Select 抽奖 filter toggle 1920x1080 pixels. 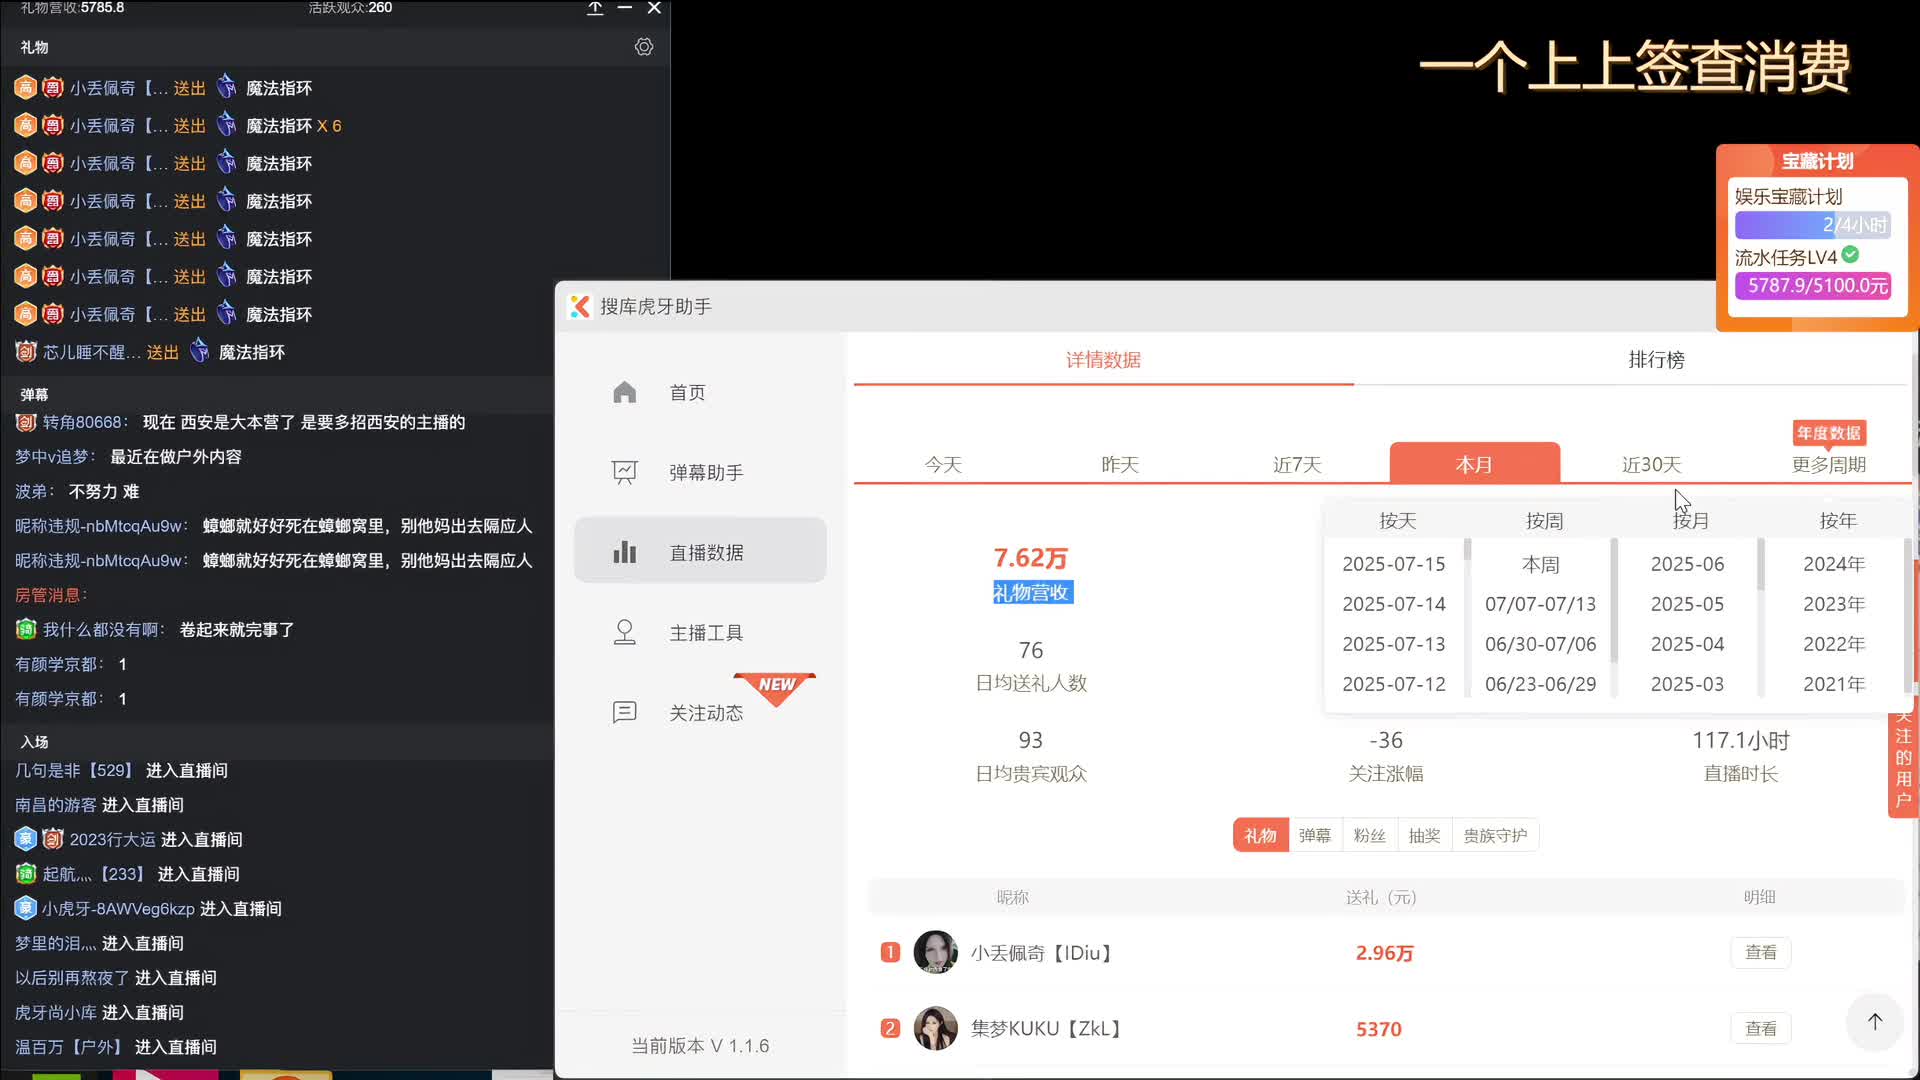[1425, 835]
